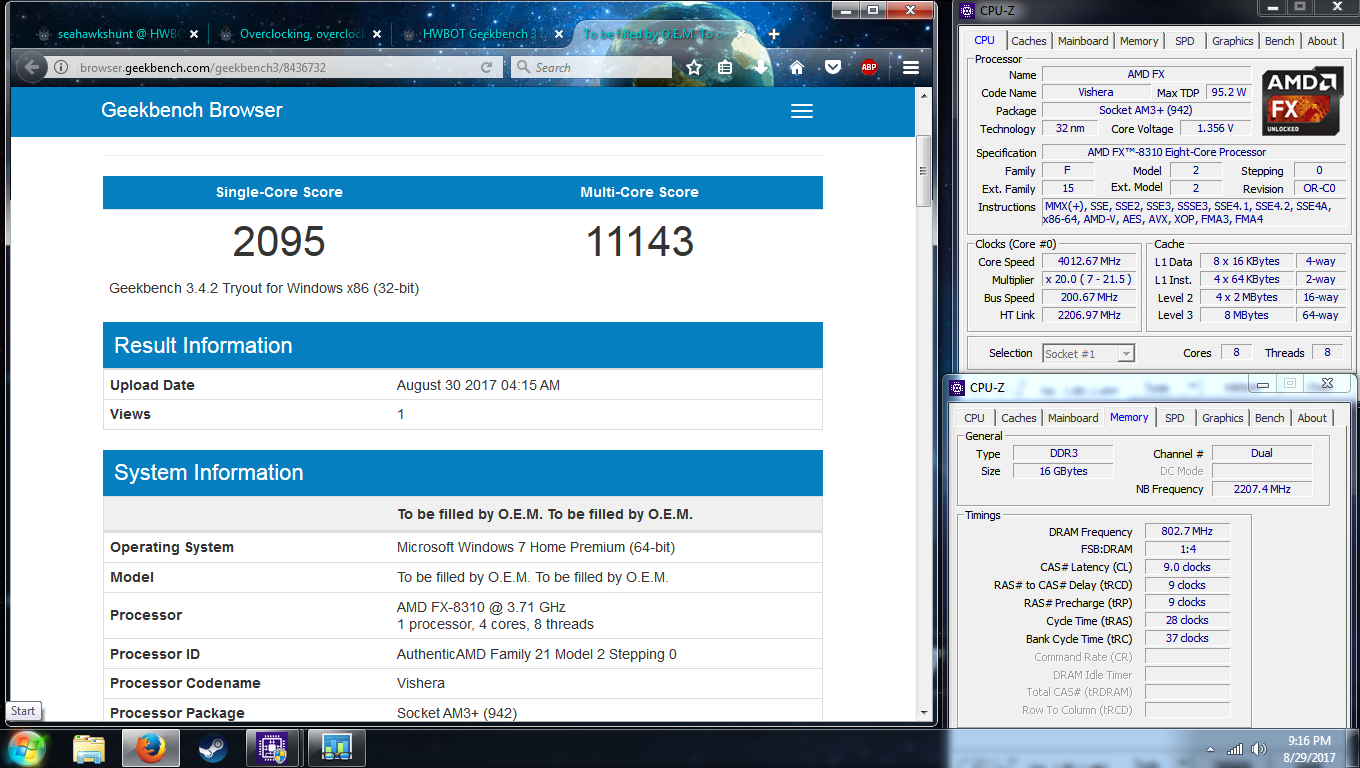Viewport: 1360px width, 768px height.
Task: Click the single-core score 2095
Action: click(x=279, y=242)
